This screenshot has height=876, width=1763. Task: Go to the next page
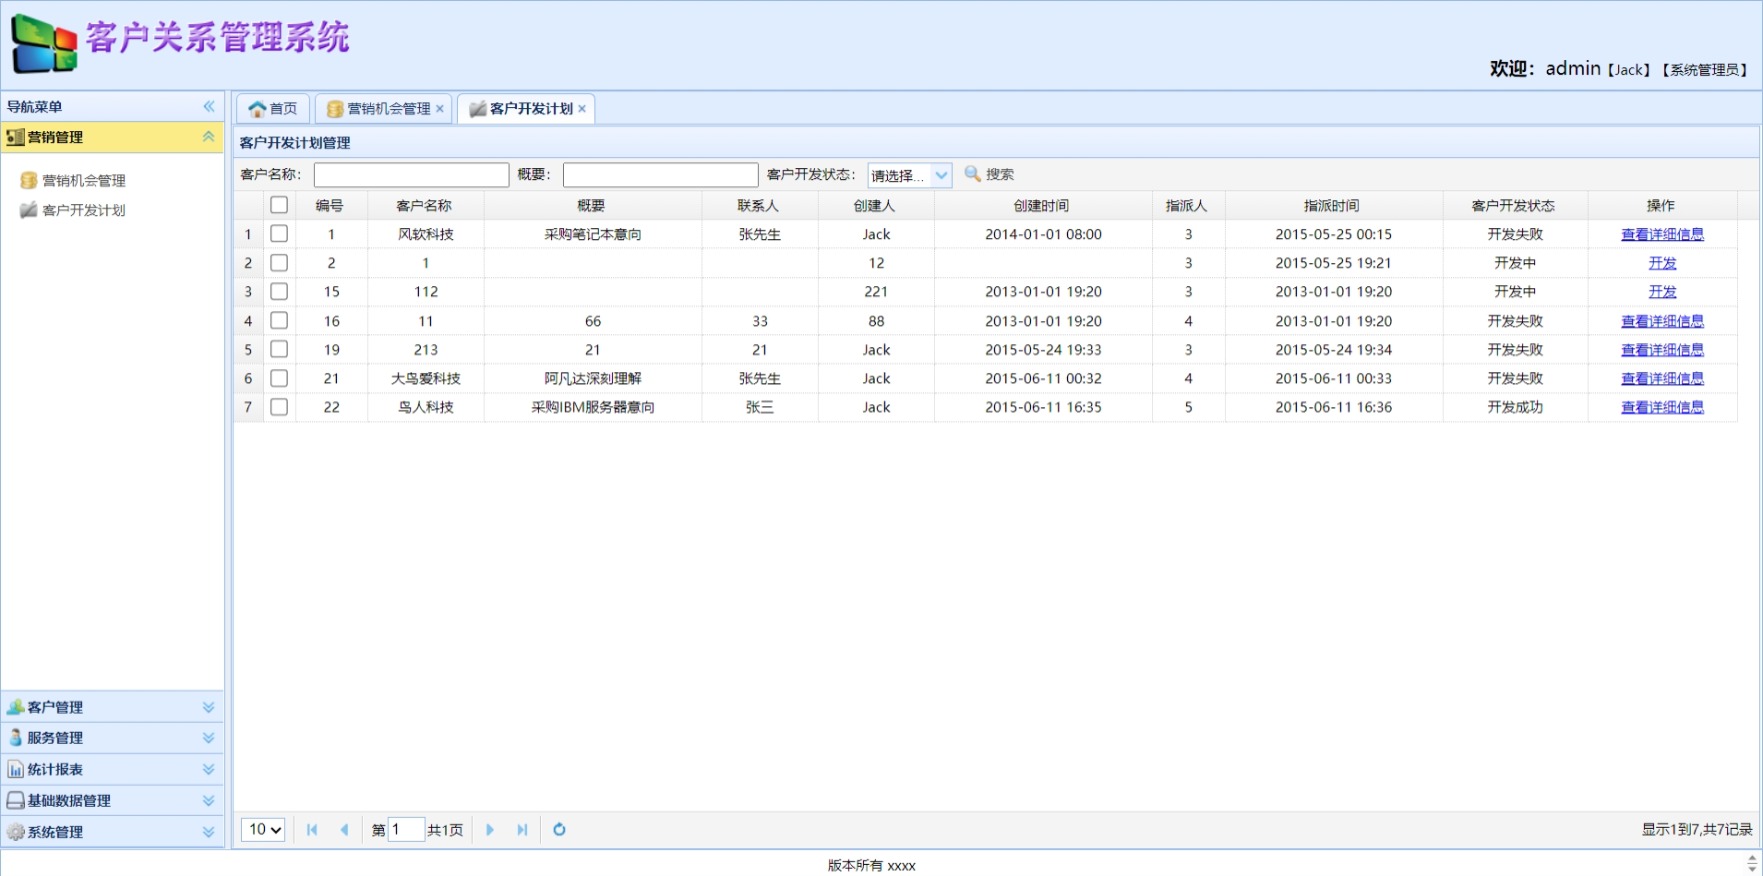[490, 829]
